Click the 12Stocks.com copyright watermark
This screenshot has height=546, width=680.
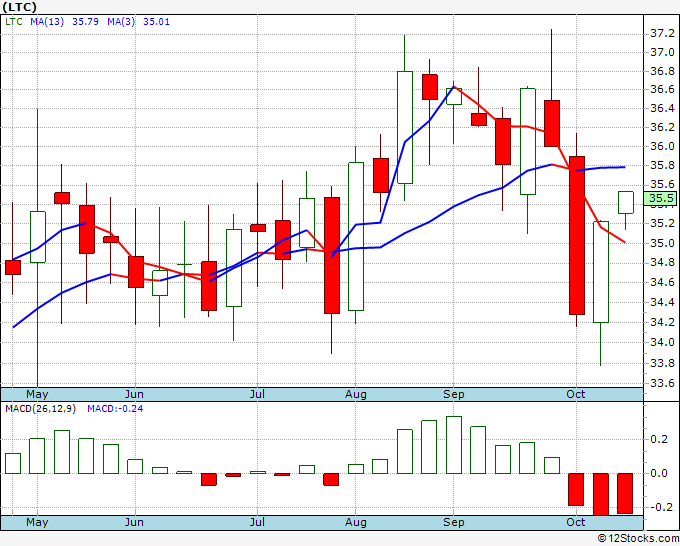pos(638,538)
